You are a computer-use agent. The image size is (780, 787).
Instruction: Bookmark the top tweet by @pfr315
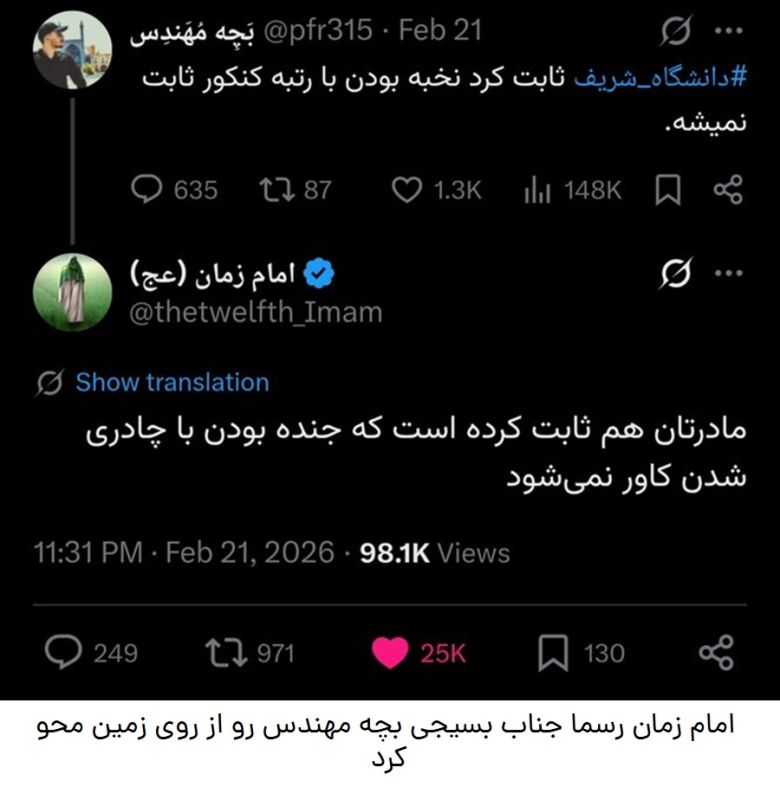coord(667,190)
